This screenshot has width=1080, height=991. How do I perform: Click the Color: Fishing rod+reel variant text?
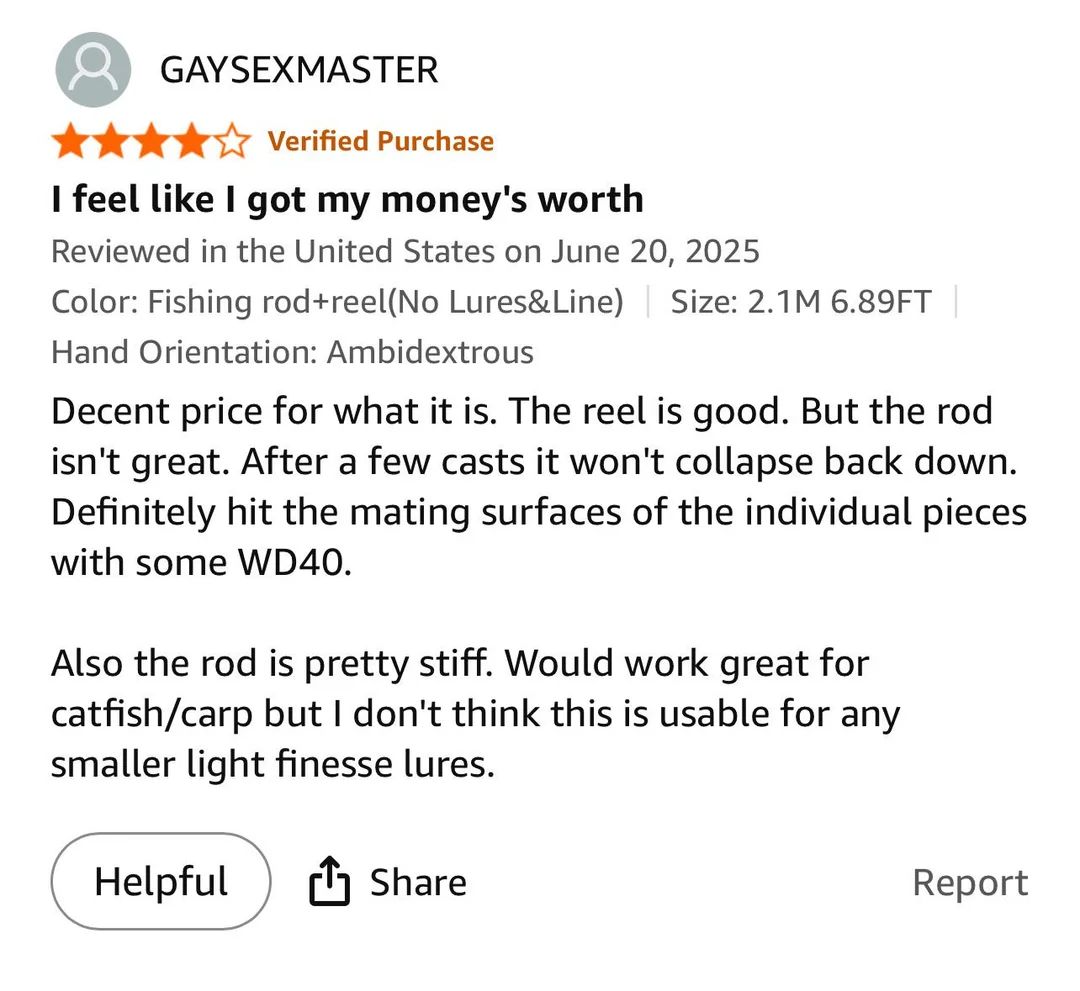coord(337,301)
